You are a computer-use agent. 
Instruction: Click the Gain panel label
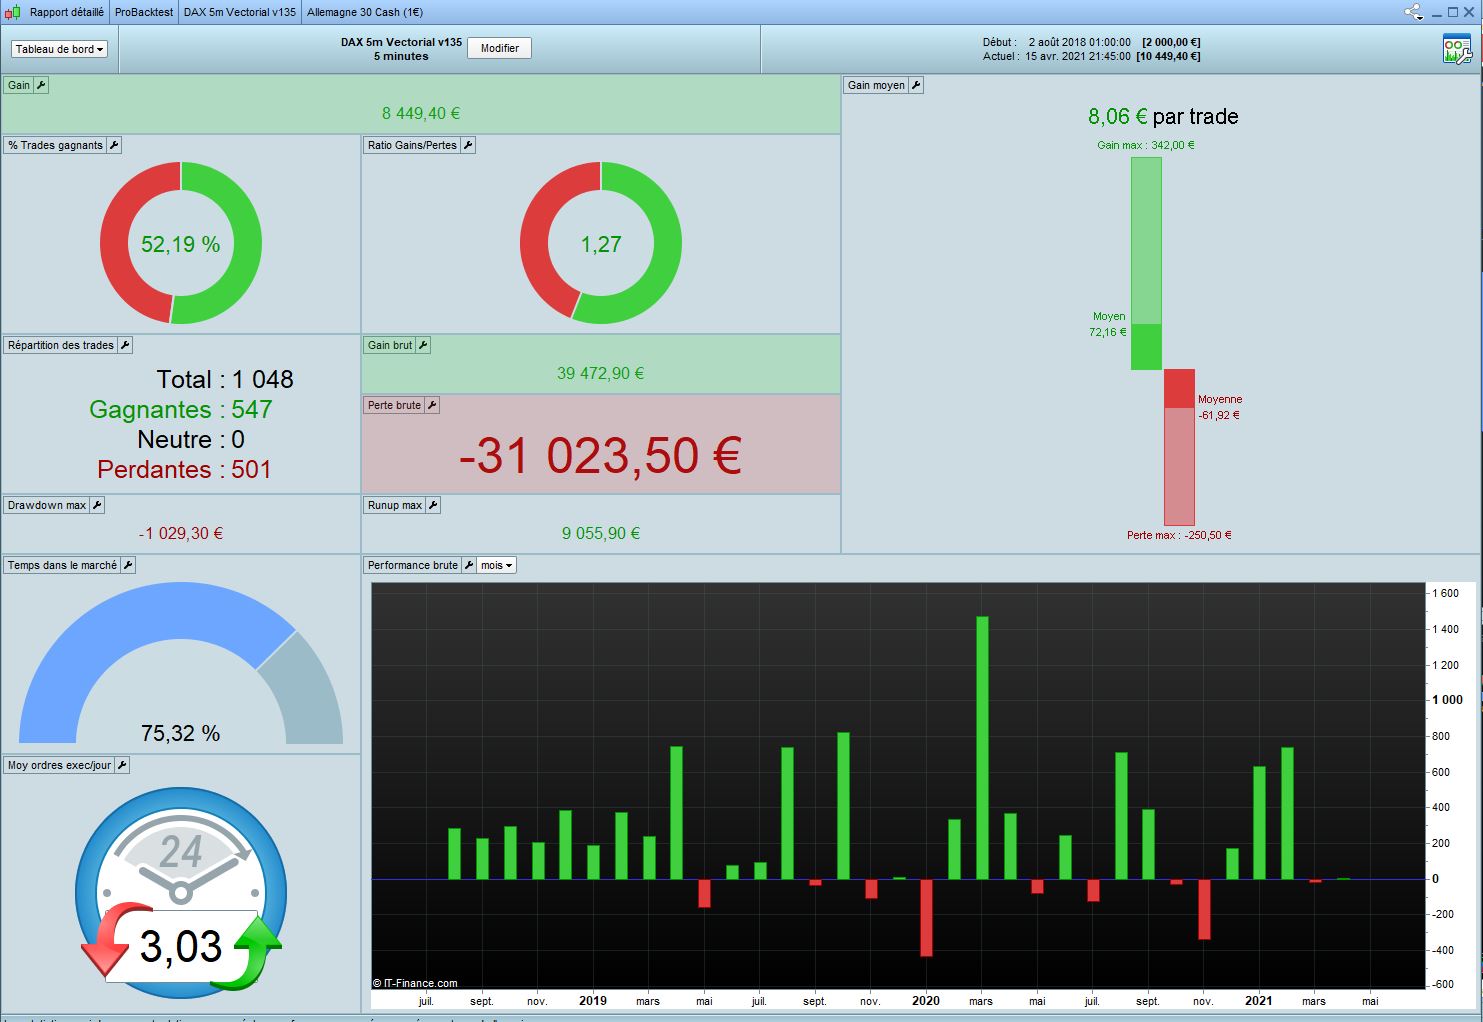coord(19,85)
